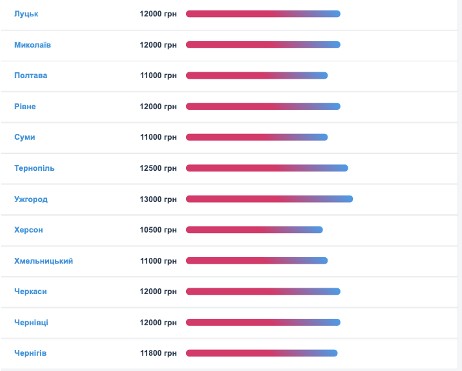This screenshot has width=462, height=371.
Task: Open the Чернівці city link
Action: (x=31, y=322)
